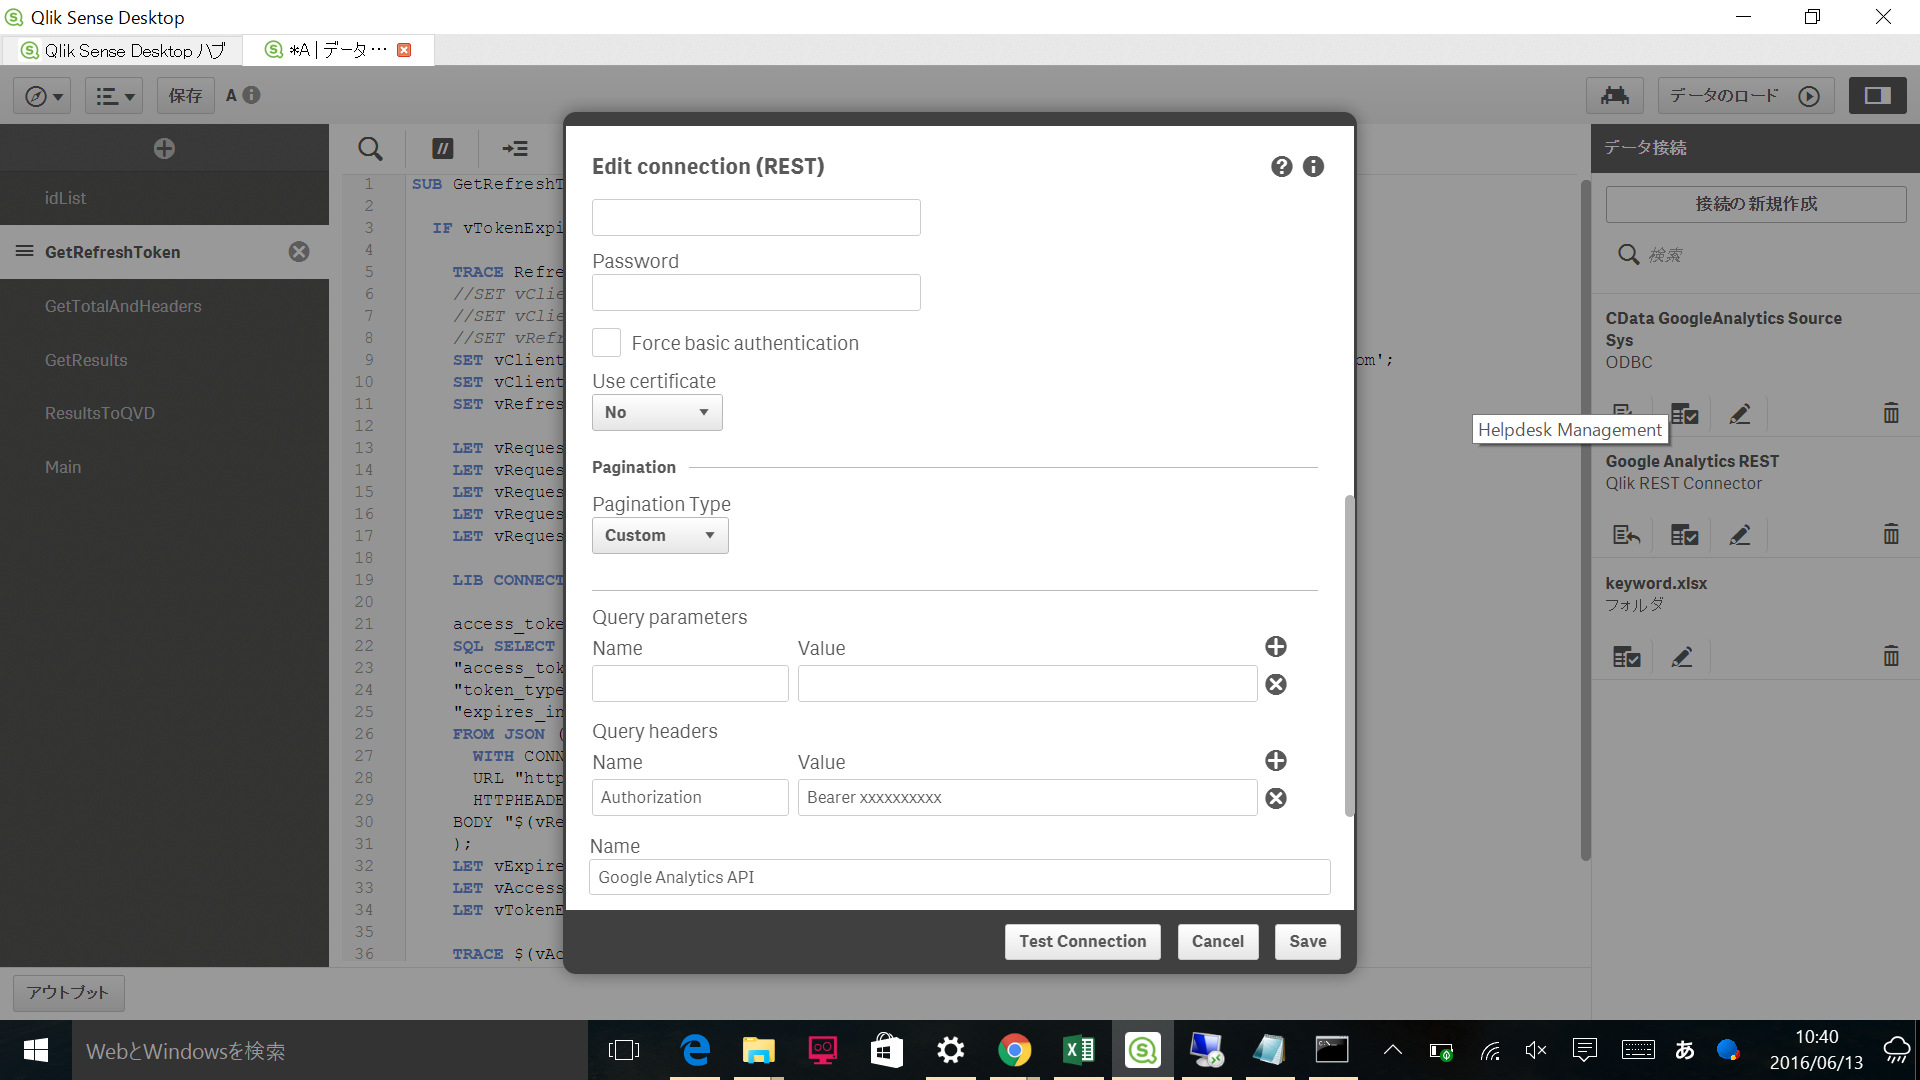1920x1080 pixels.
Task: Click the help question mark icon
Action: 1281,167
